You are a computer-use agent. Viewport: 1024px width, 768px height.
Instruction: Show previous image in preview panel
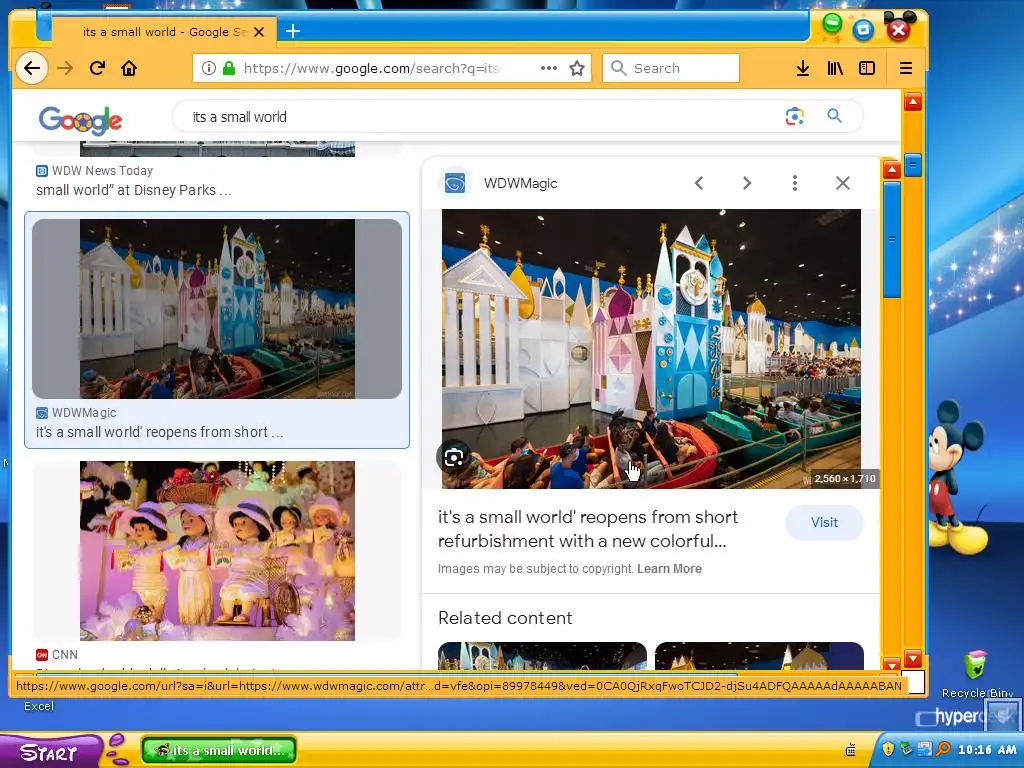click(x=699, y=183)
